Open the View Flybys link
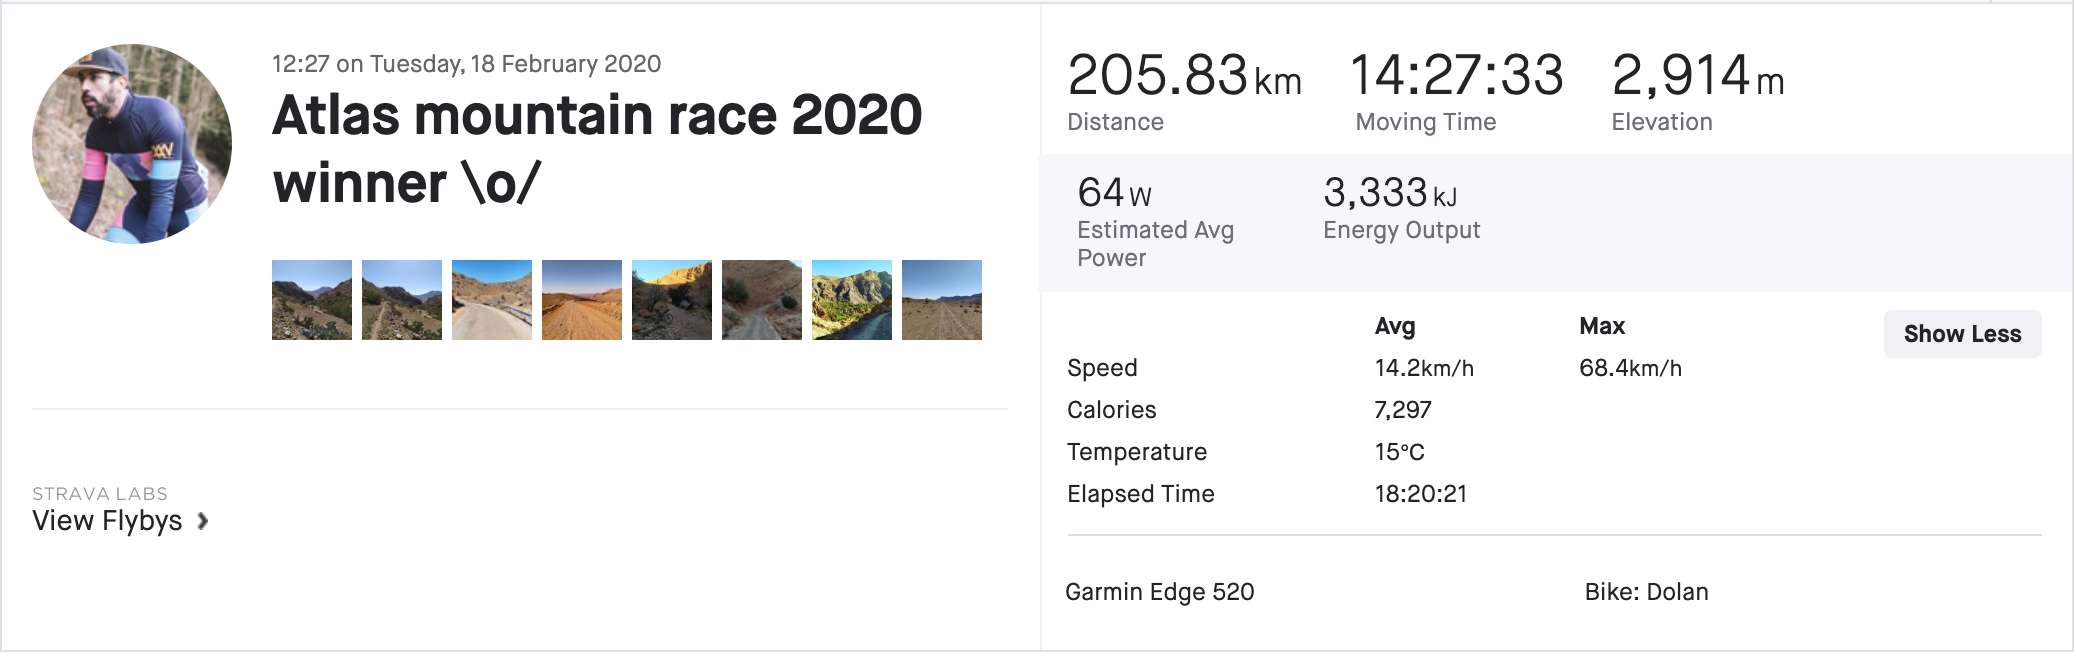This screenshot has width=2076, height=658. tap(107, 521)
